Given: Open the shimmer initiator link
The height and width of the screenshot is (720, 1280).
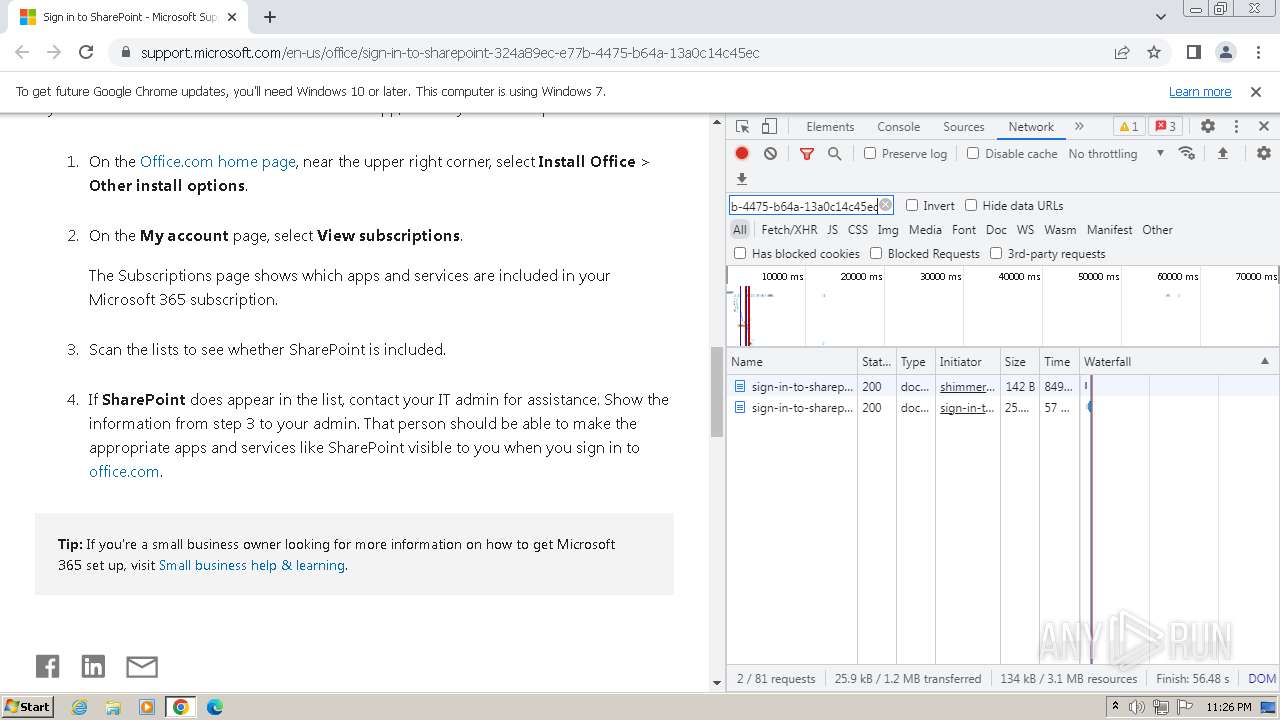Looking at the screenshot, I should [x=967, y=386].
